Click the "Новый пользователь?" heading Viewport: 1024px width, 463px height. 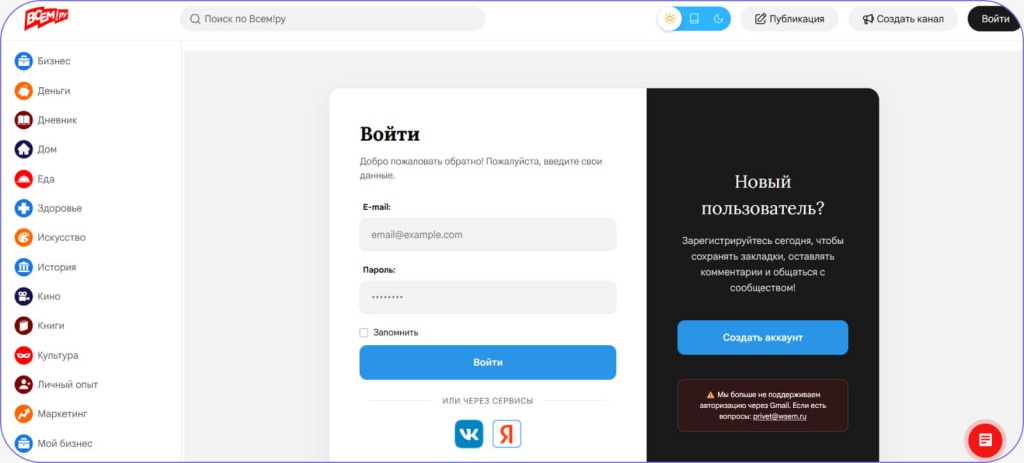click(x=762, y=195)
